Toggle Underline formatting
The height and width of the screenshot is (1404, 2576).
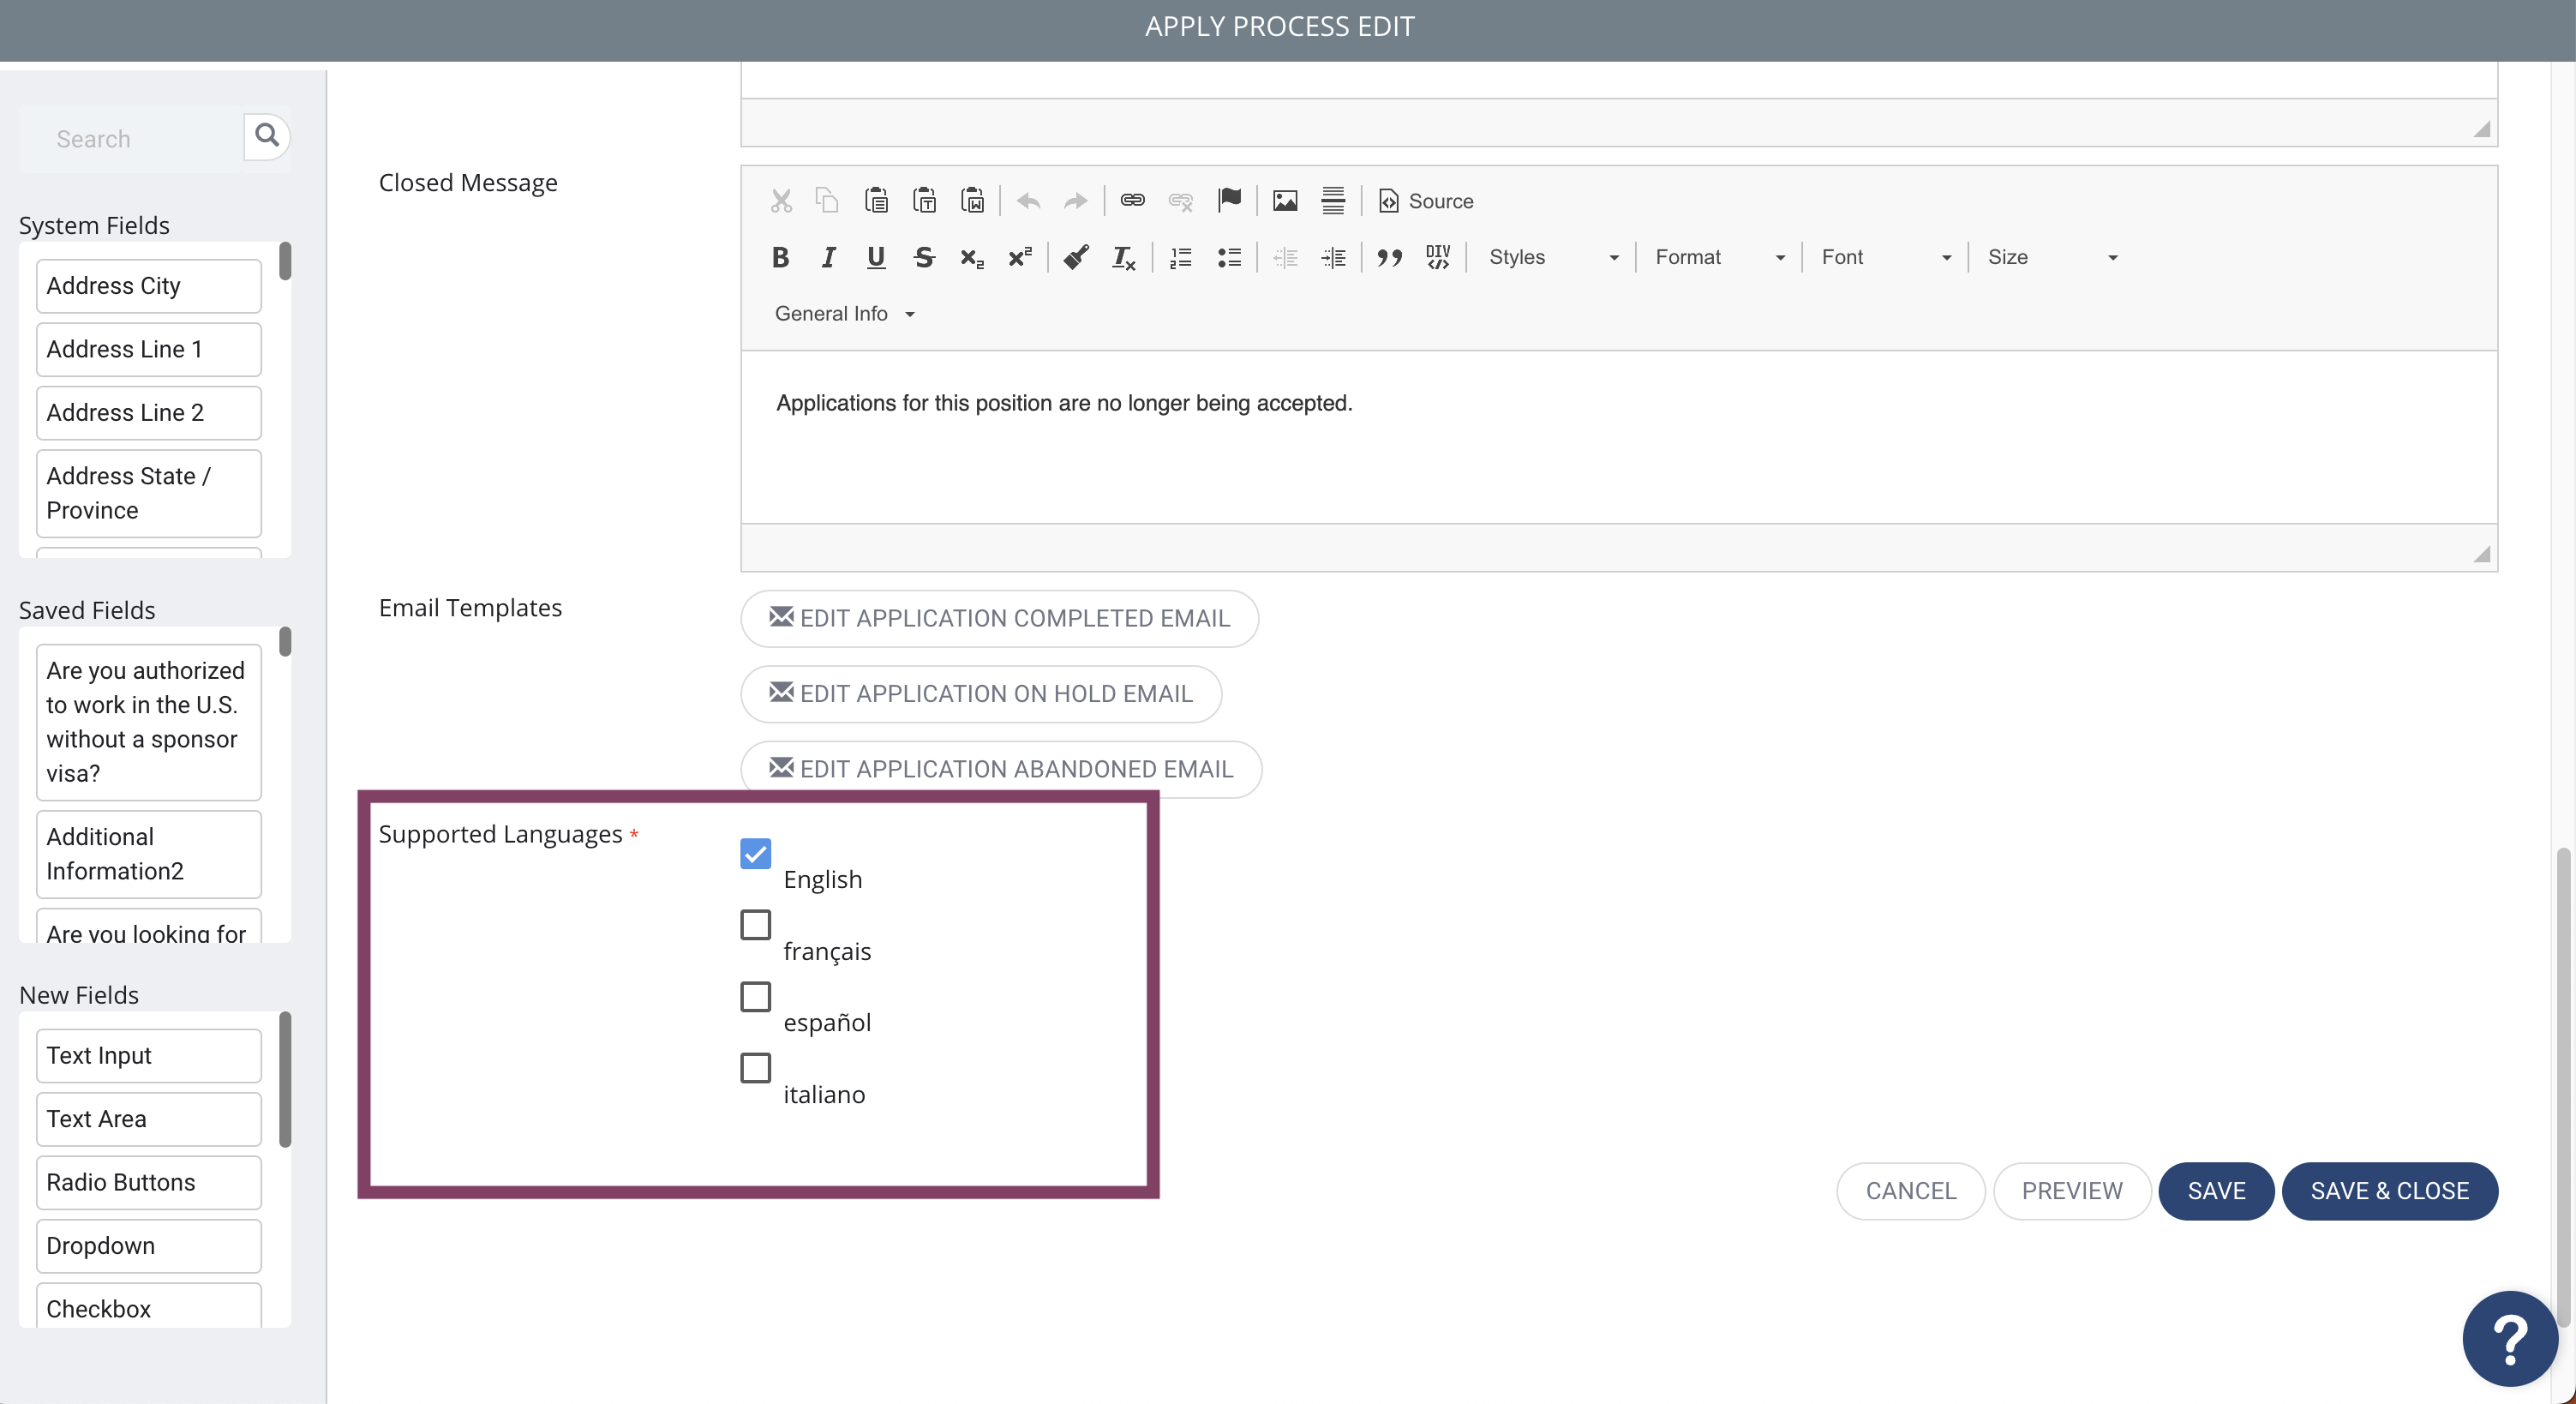876,258
